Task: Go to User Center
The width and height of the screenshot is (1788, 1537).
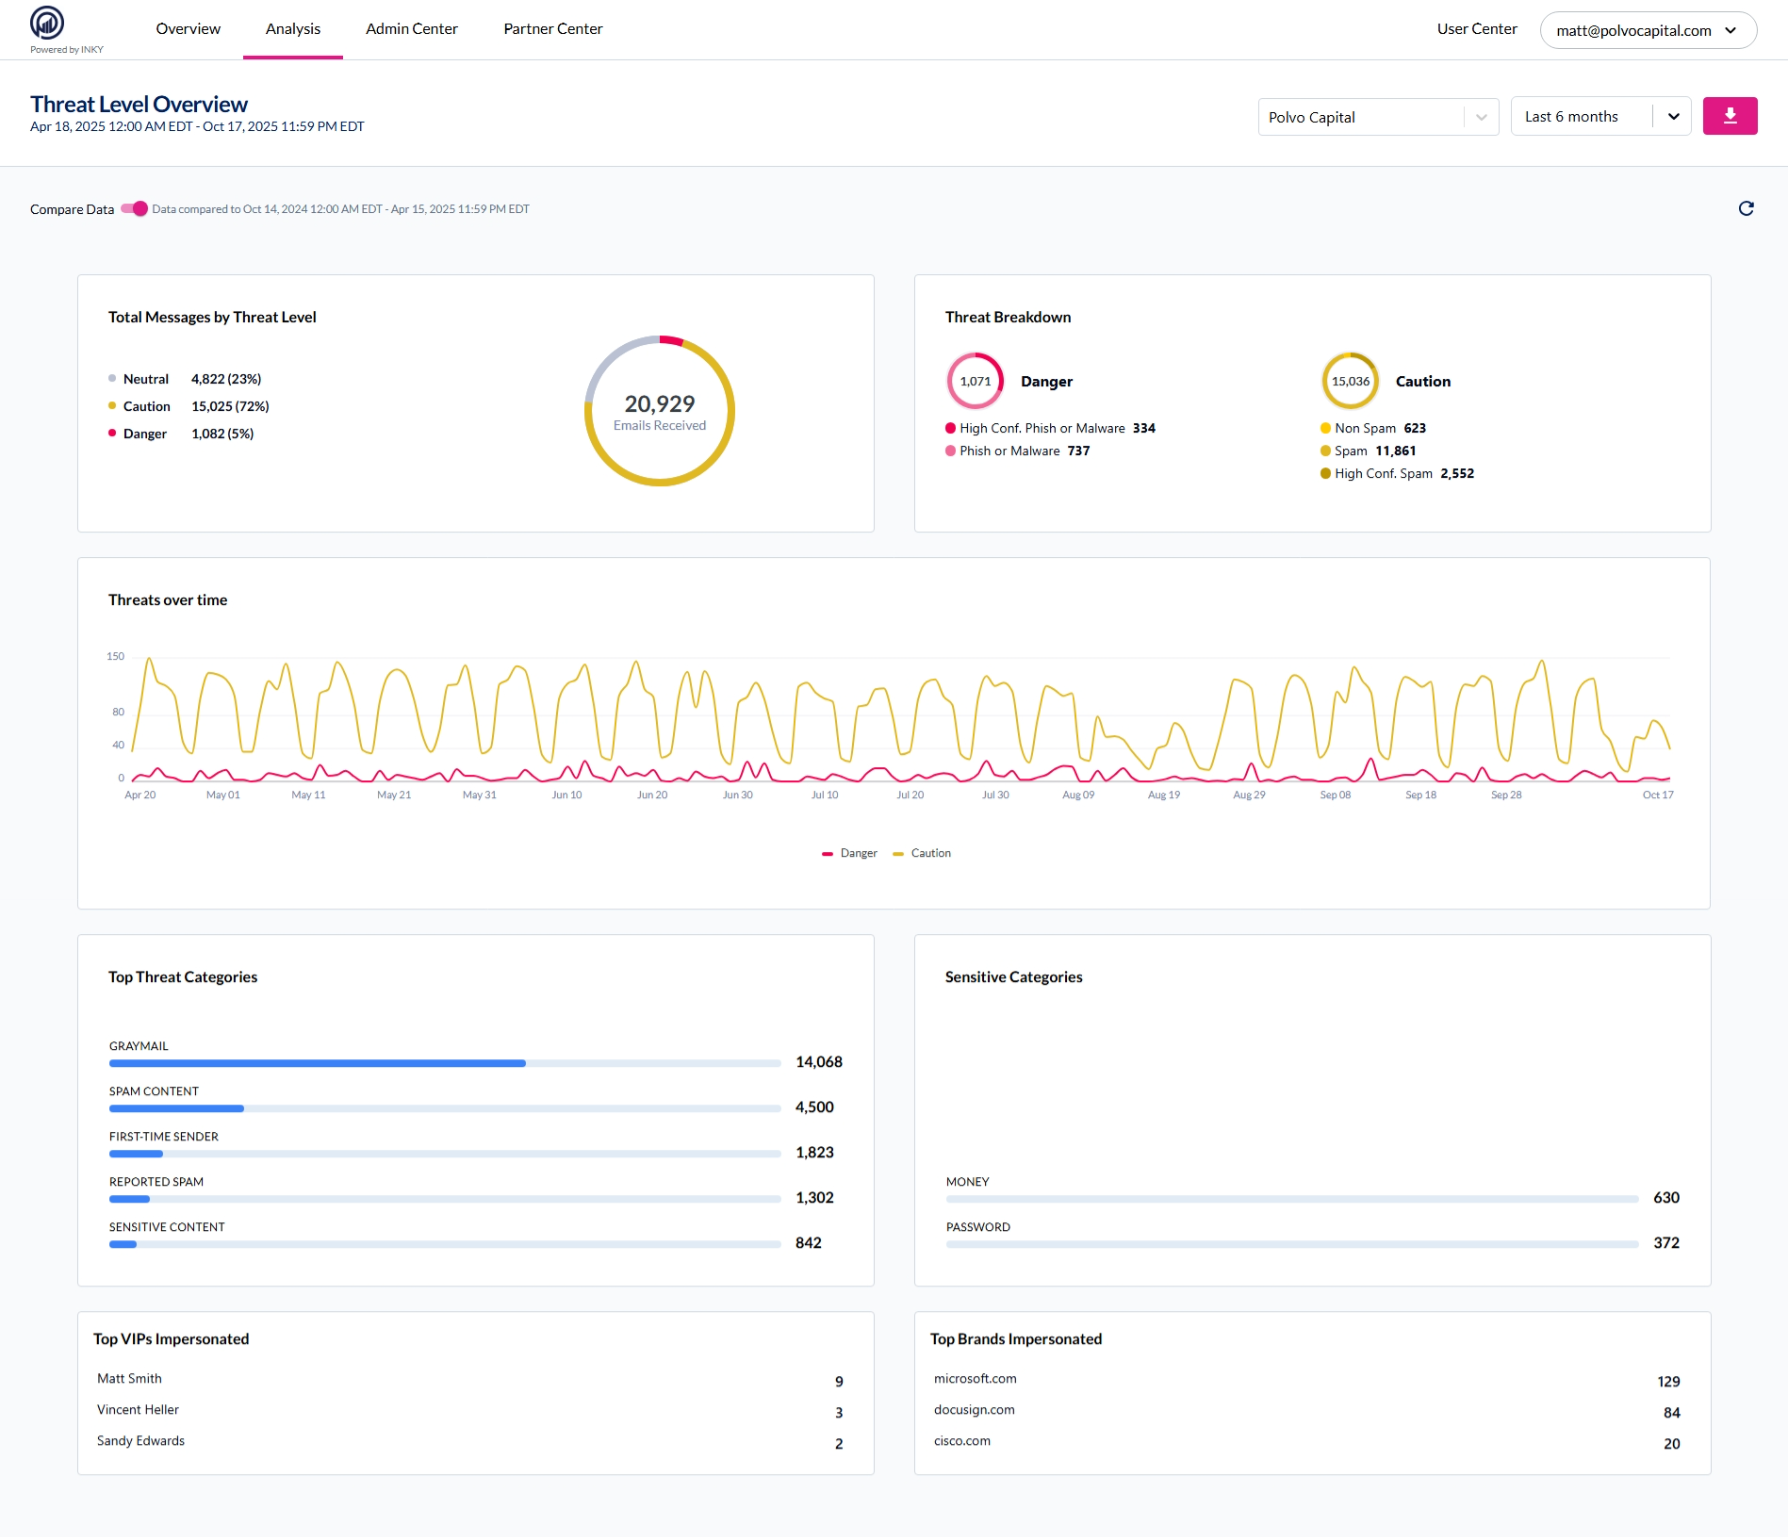Action: coord(1476,29)
